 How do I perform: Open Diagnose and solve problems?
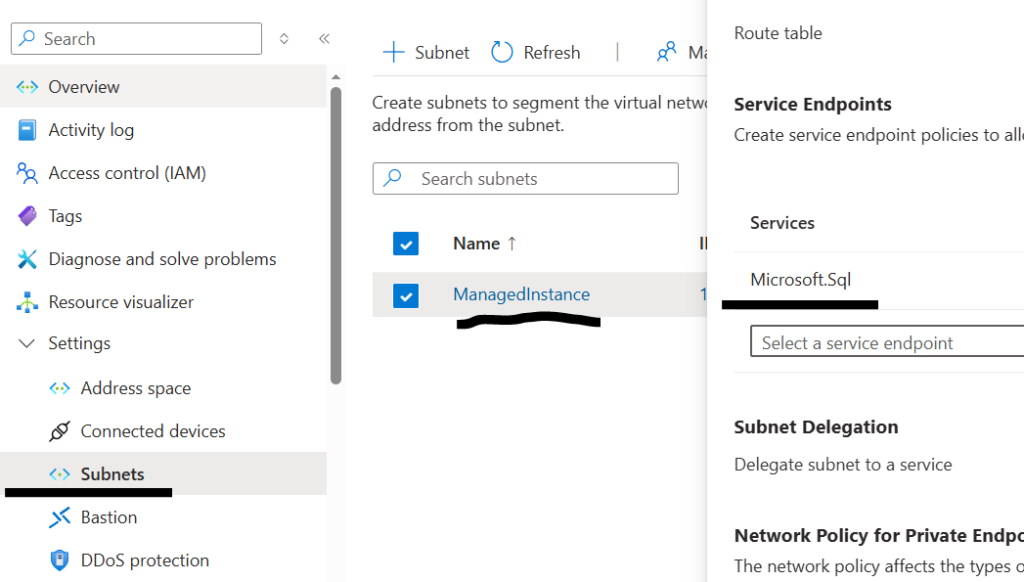pos(163,259)
